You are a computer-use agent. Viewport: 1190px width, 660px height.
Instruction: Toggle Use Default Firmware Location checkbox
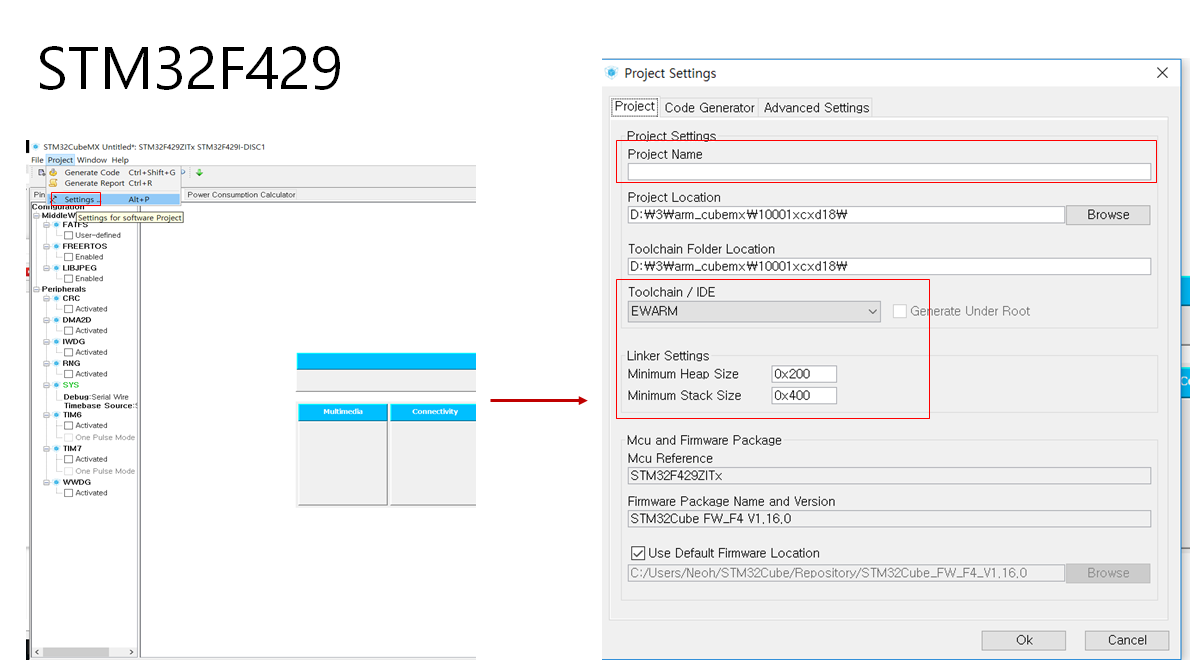click(638, 553)
